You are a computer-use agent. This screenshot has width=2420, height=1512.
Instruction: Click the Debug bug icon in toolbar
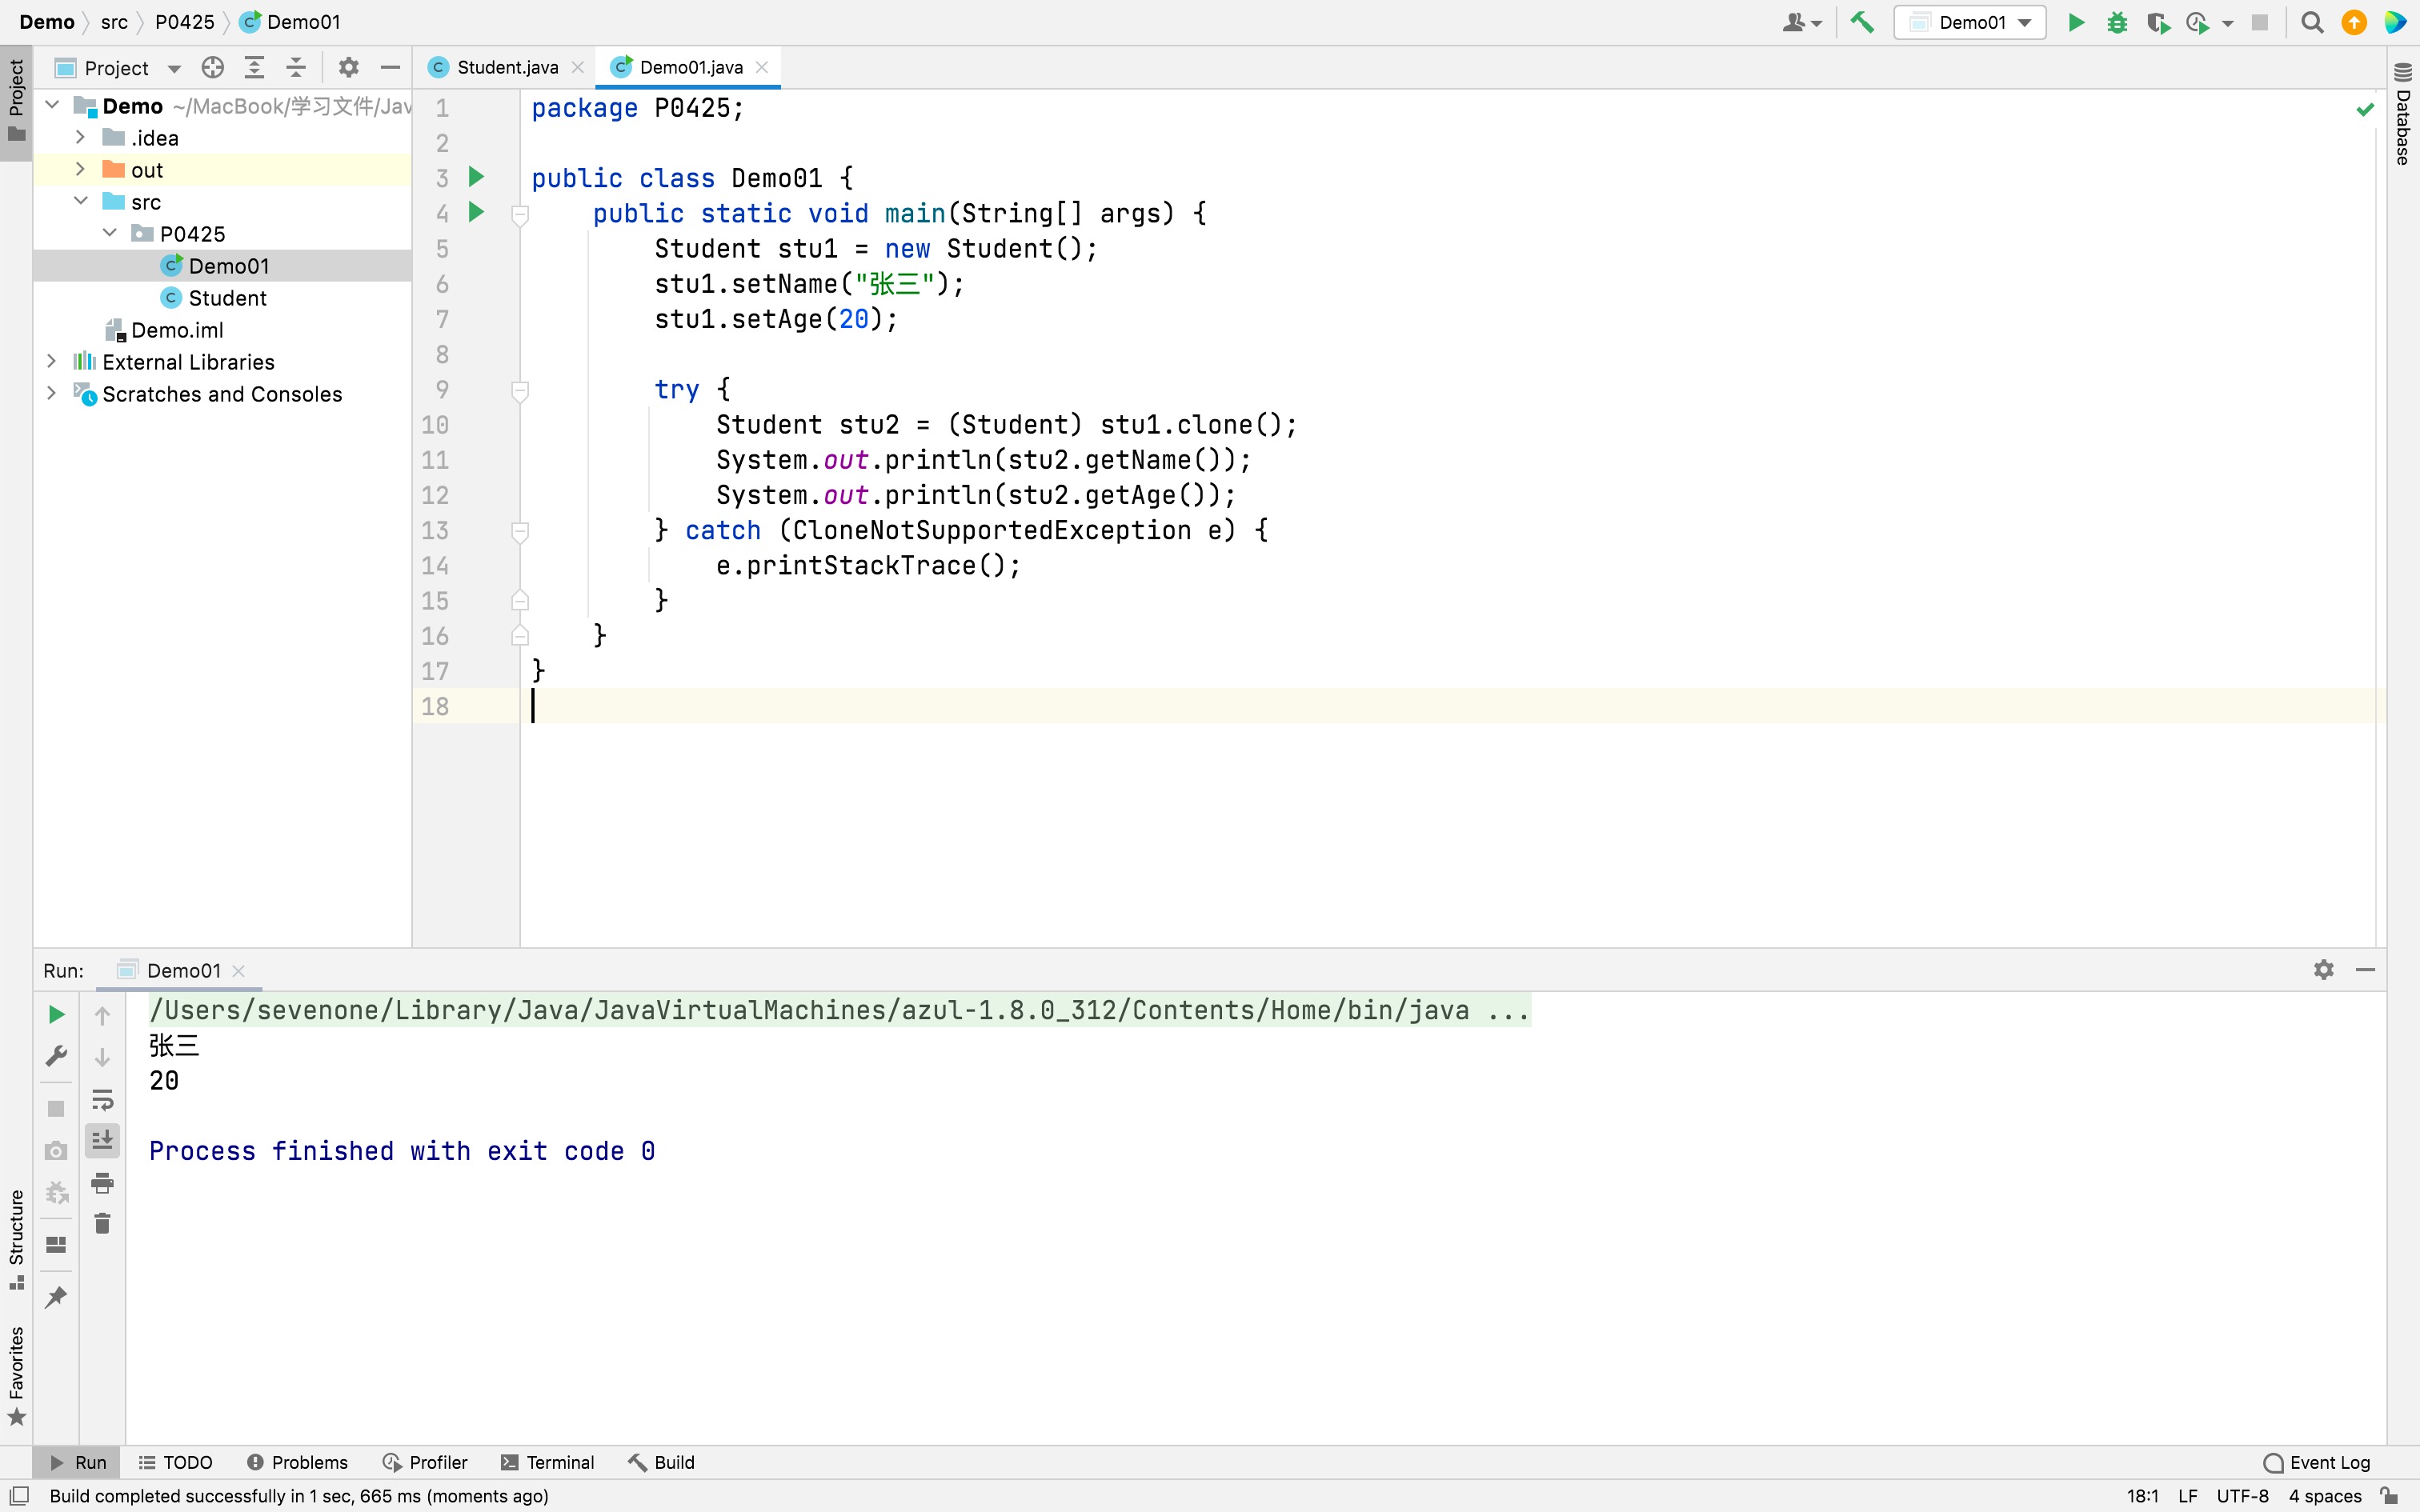point(2117,22)
